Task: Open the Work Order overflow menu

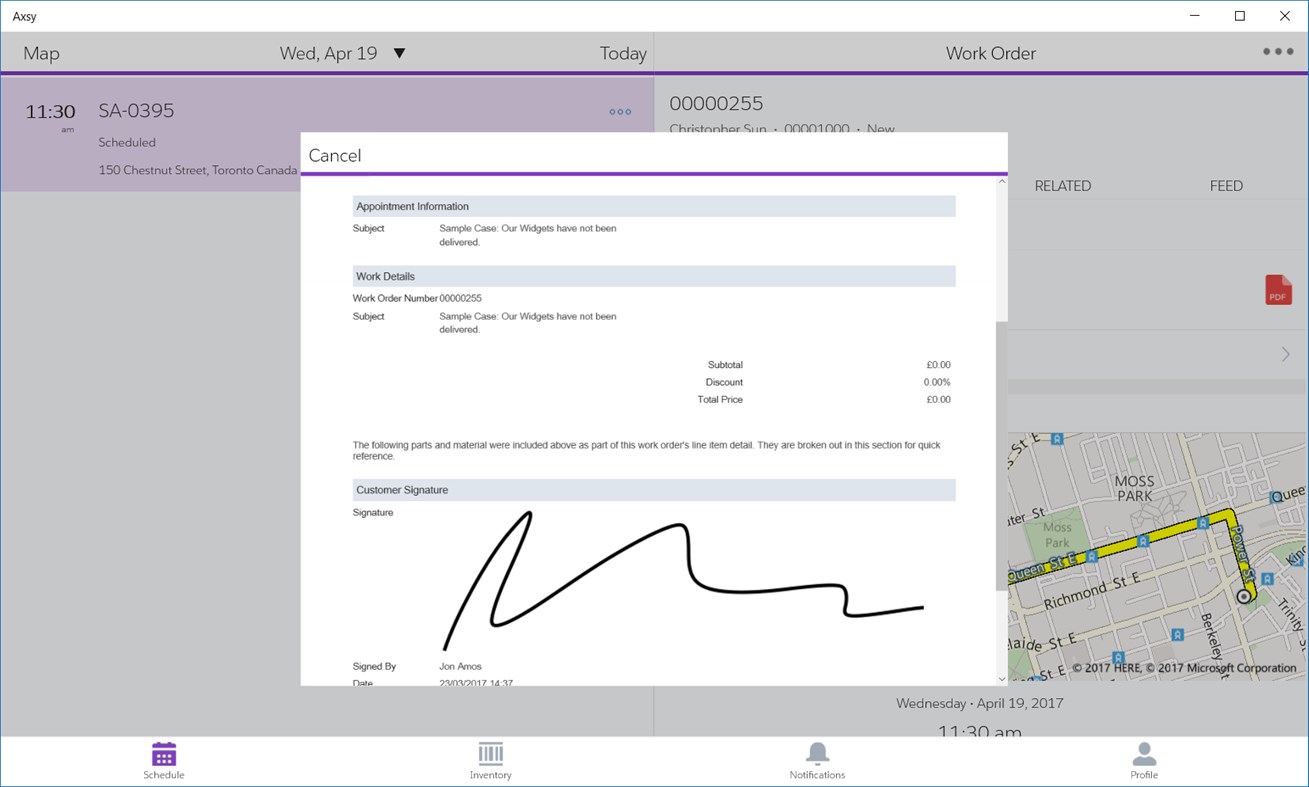Action: coord(1275,52)
